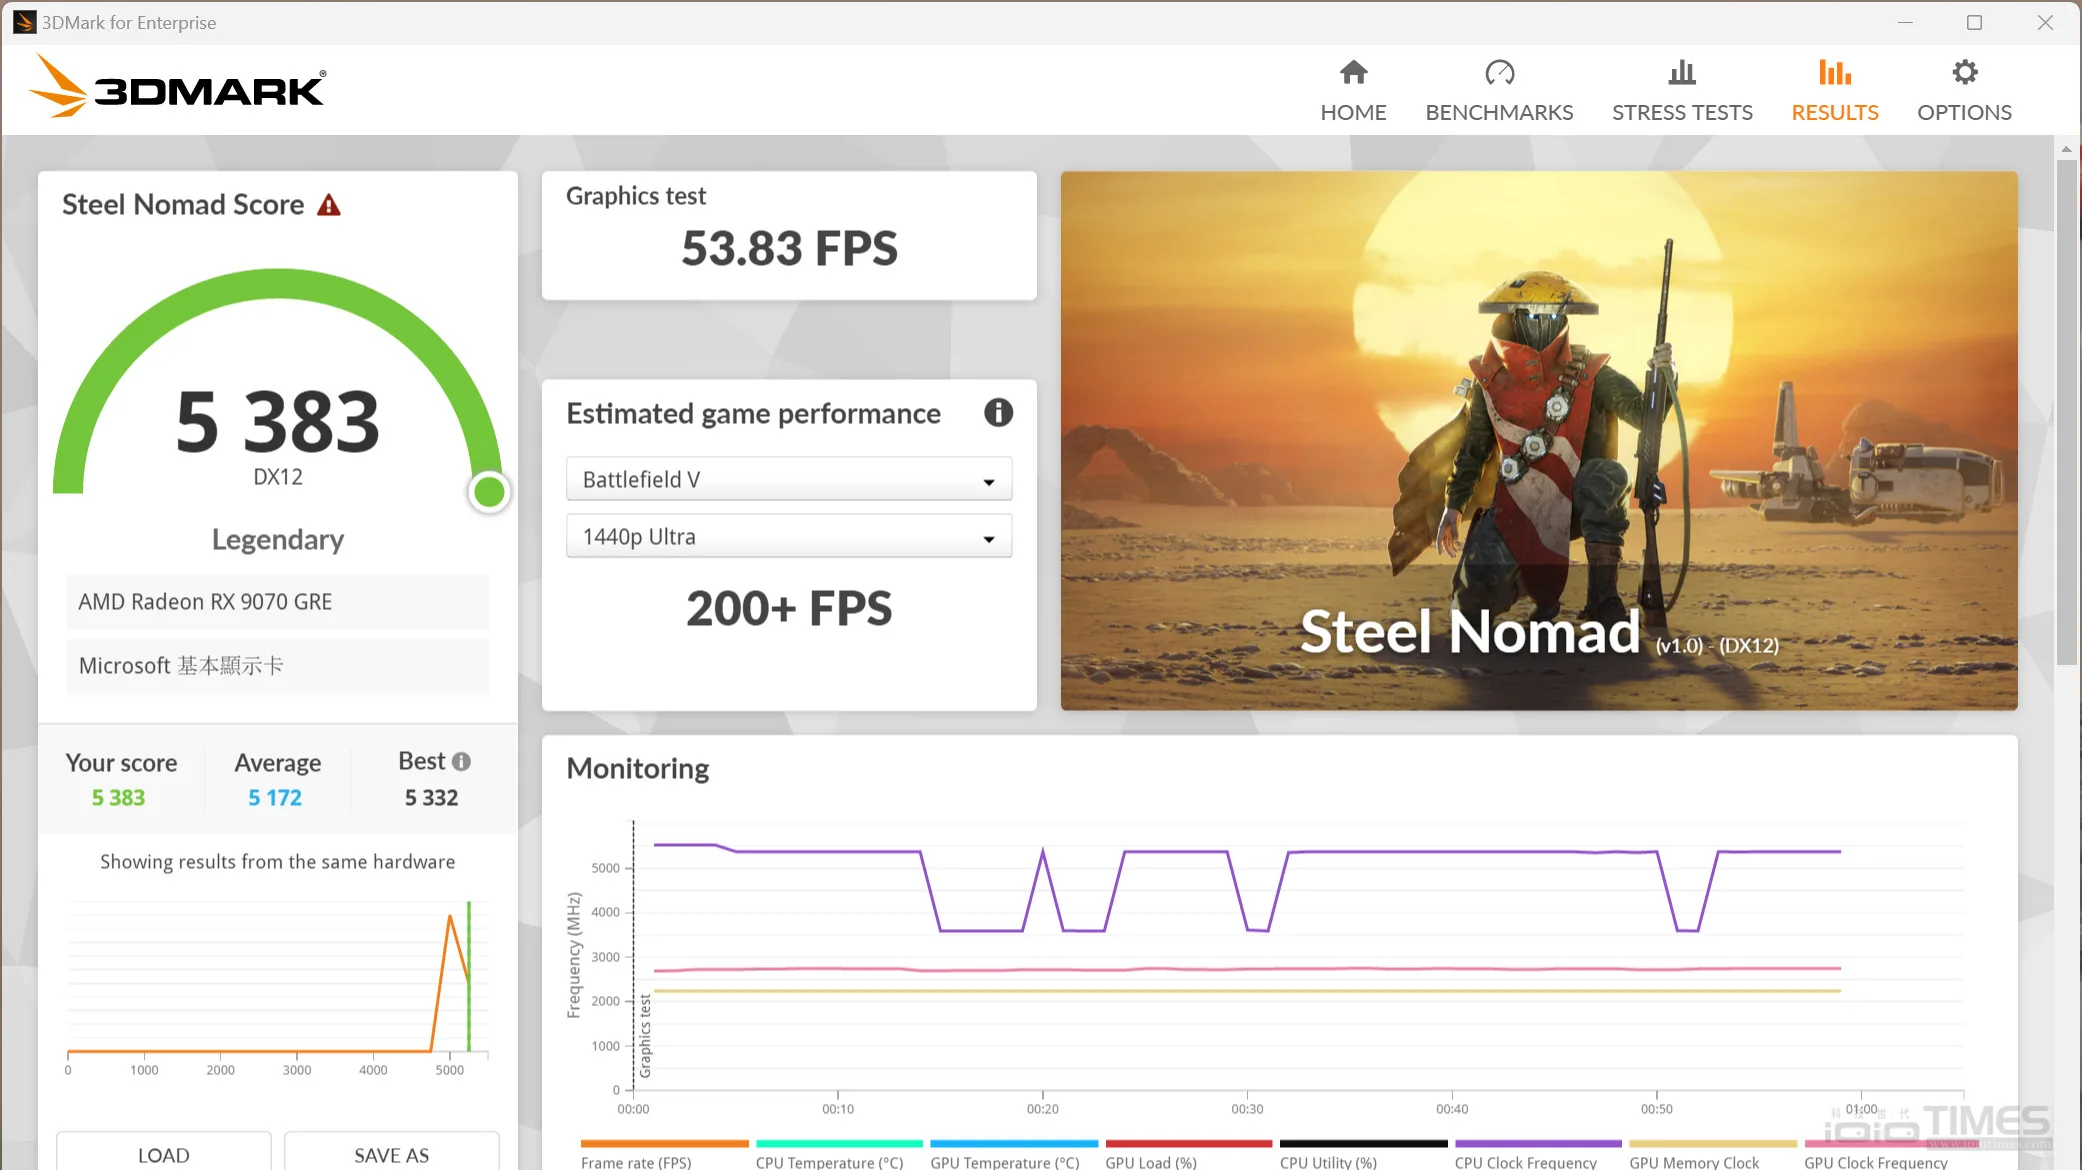The width and height of the screenshot is (2082, 1170).
Task: Click the green dot on the score gauge
Action: tap(489, 492)
